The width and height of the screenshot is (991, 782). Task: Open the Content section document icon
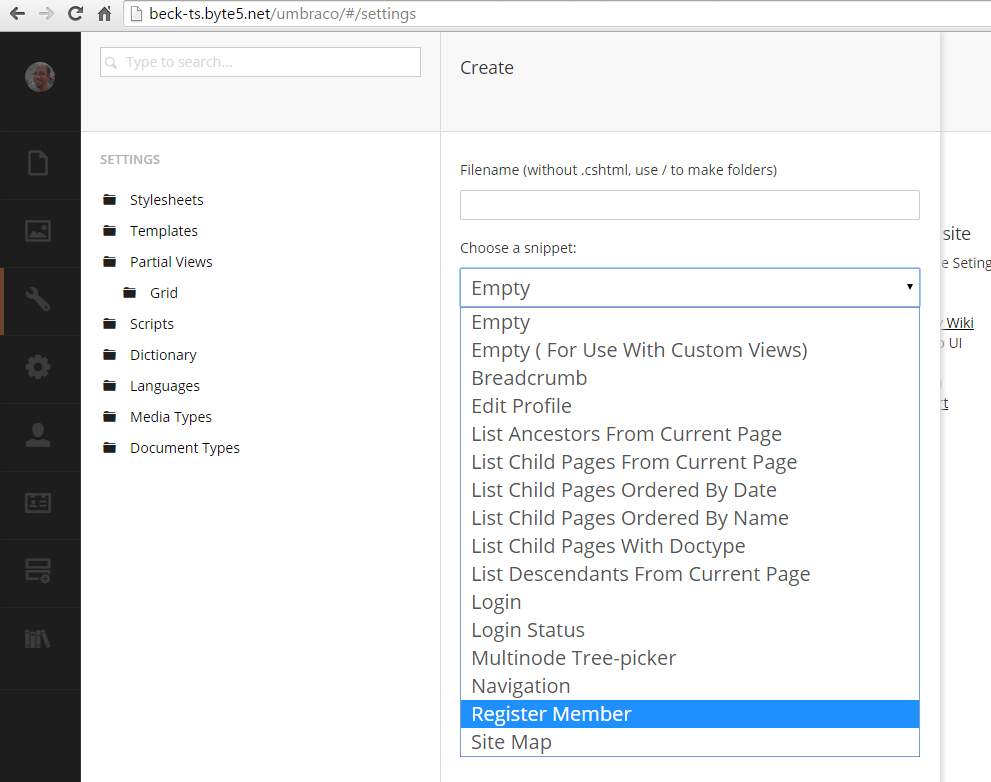(x=38, y=163)
